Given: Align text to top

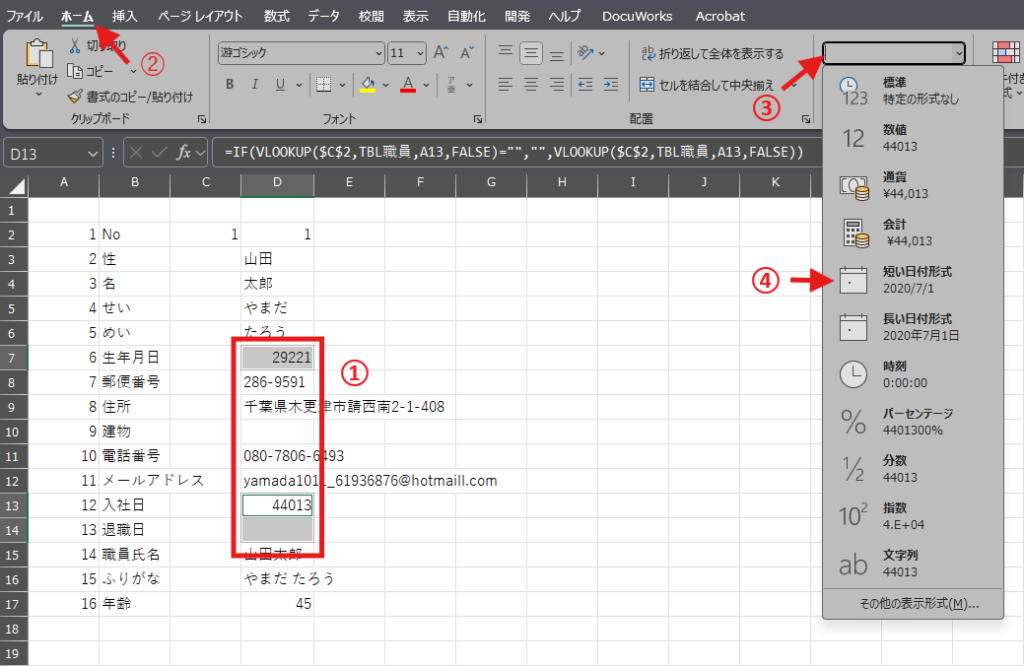Looking at the screenshot, I should coord(505,52).
